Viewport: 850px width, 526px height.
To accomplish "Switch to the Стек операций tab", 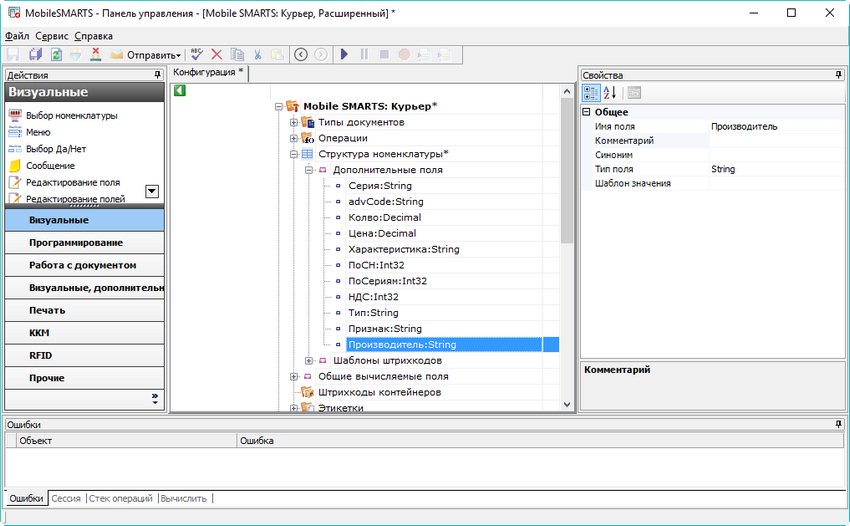I will [x=121, y=498].
